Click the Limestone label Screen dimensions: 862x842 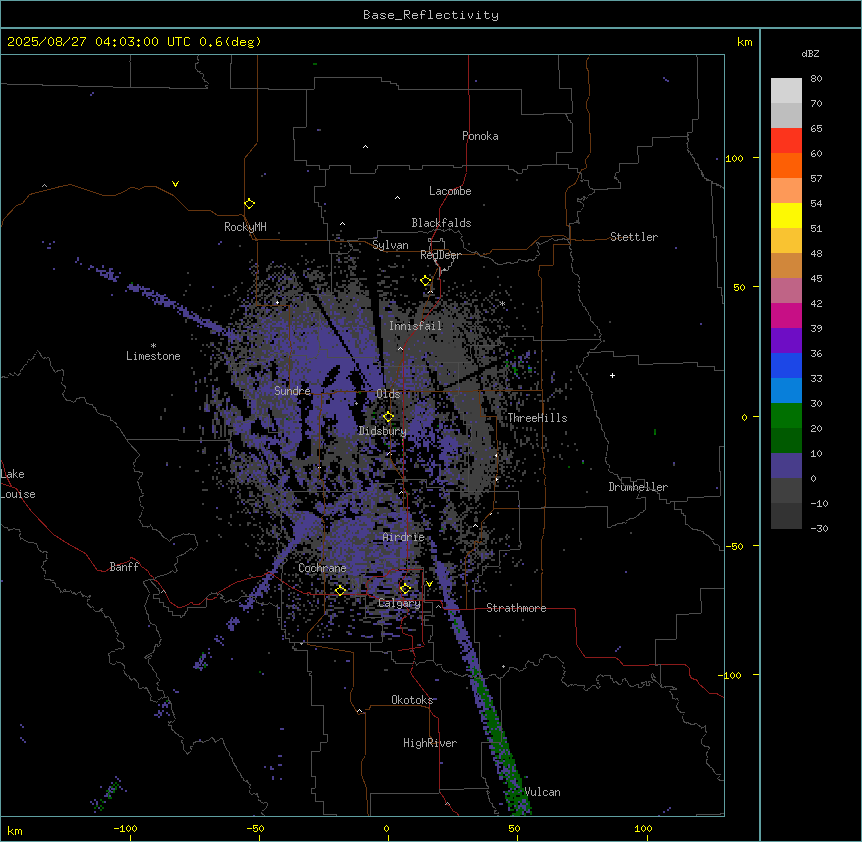coord(153,356)
